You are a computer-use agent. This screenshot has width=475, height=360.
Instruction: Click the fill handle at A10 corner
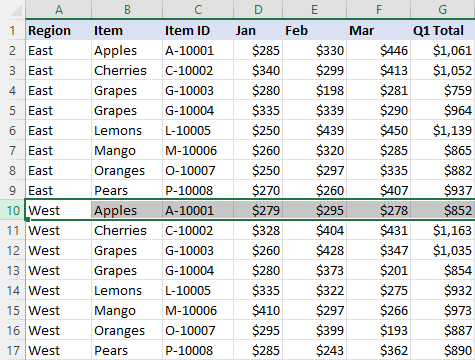(x=27, y=219)
